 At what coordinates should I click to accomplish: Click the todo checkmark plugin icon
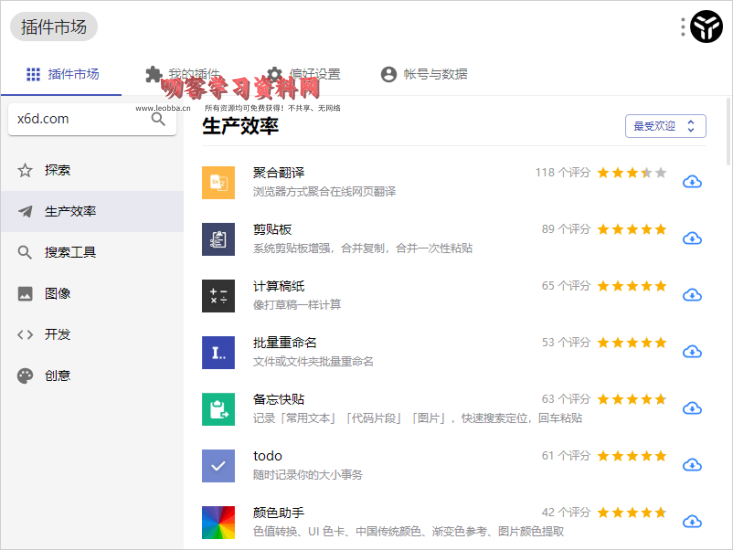click(218, 466)
